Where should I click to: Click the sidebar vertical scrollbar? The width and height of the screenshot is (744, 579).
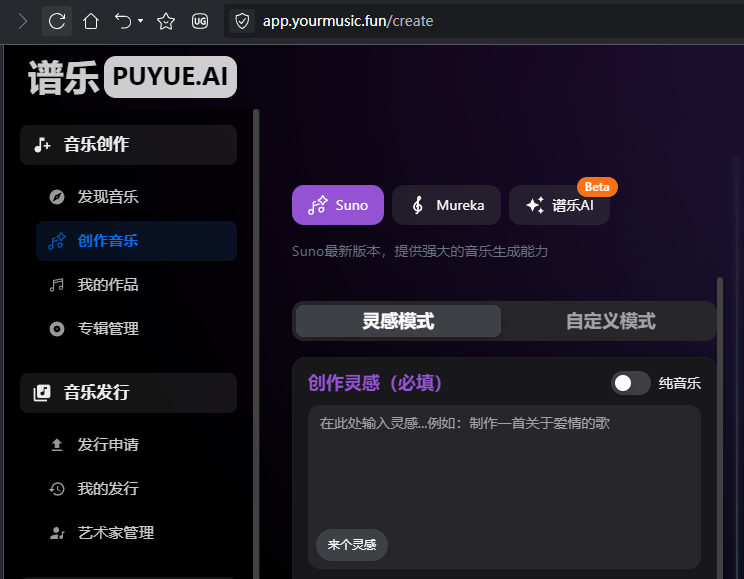(x=256, y=344)
